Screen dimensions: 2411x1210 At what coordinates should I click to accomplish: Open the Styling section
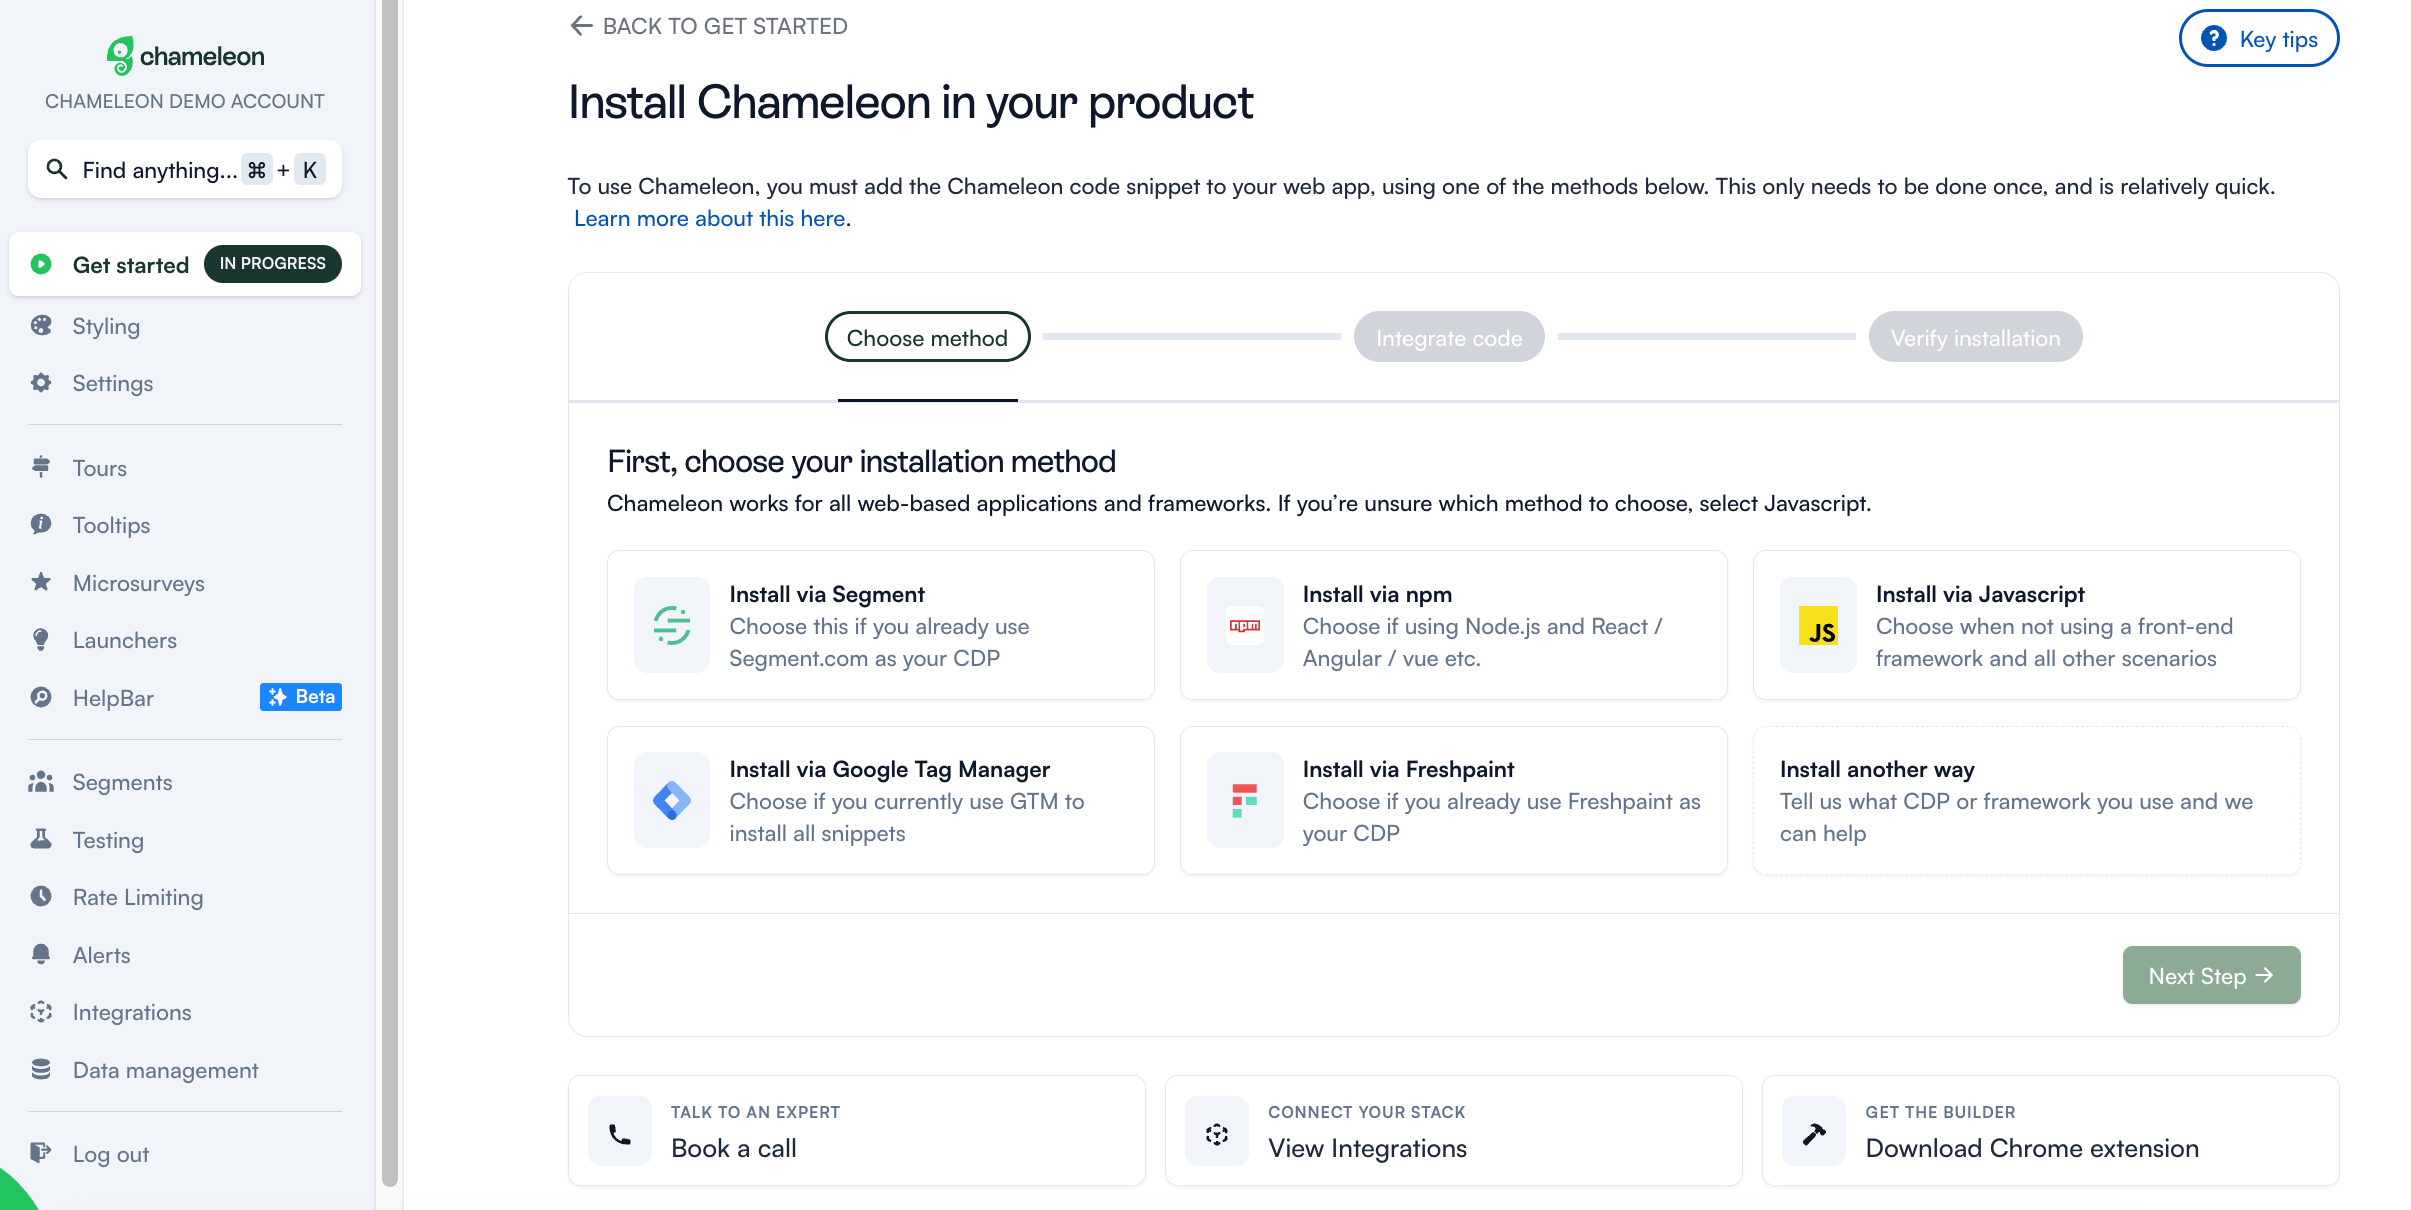pyautogui.click(x=106, y=326)
